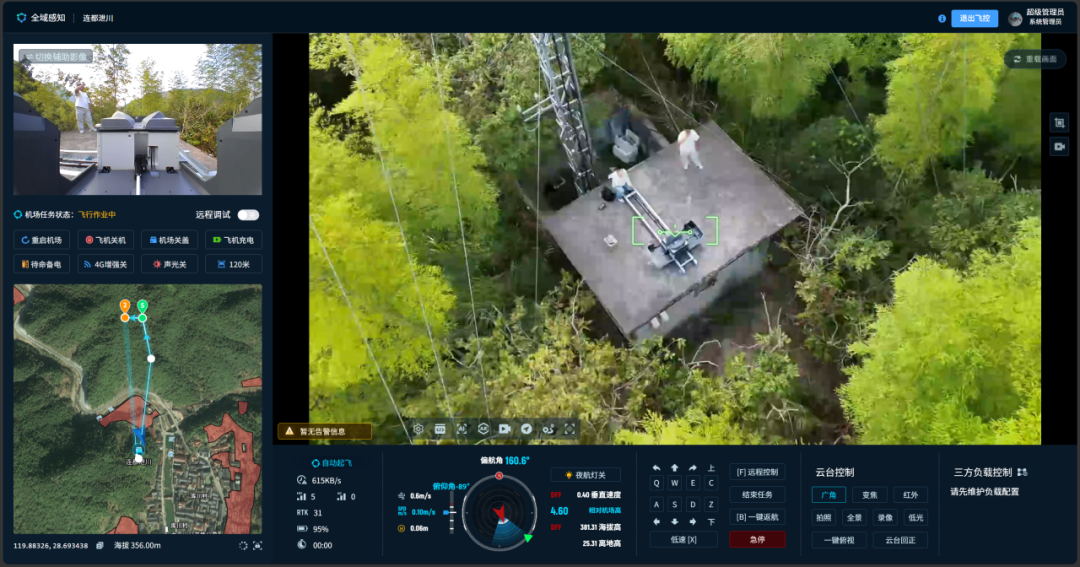The width and height of the screenshot is (1080, 567).
Task: Click 一键俯视 look-down button
Action: coord(839,540)
